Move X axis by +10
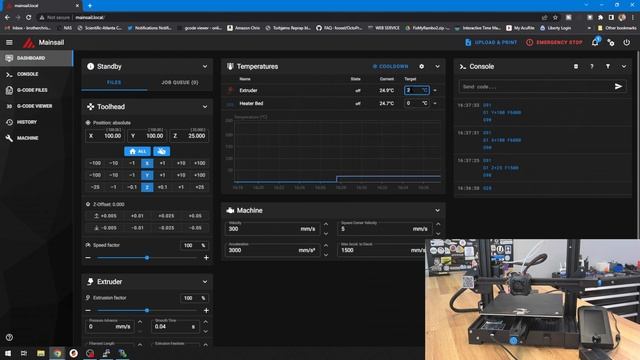The image size is (640, 360). [181, 163]
